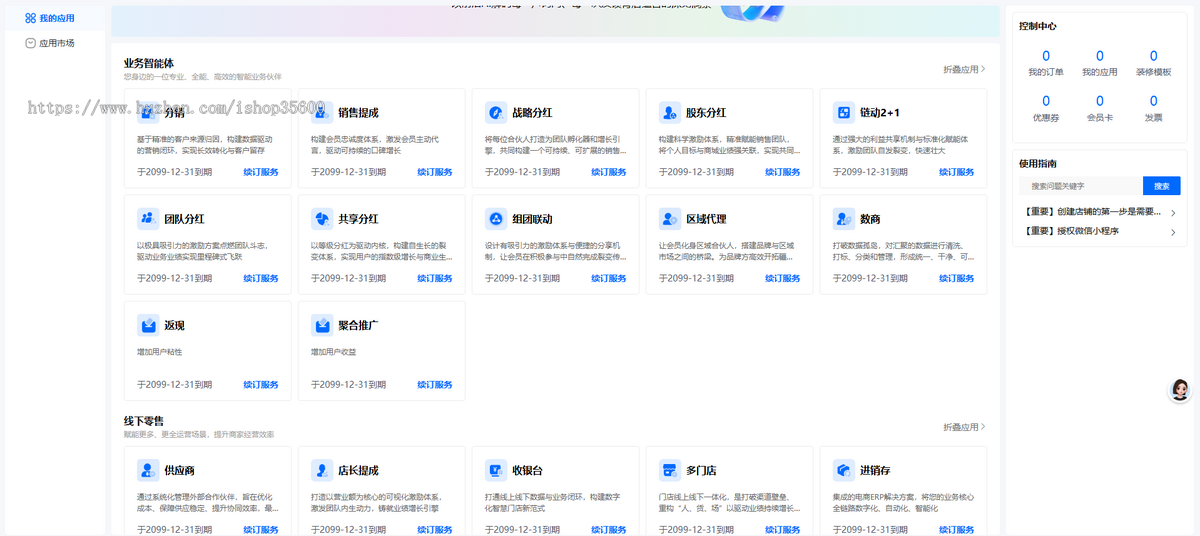Click the 搜索 button in 使用指南
The width and height of the screenshot is (1200, 536).
pos(1161,186)
